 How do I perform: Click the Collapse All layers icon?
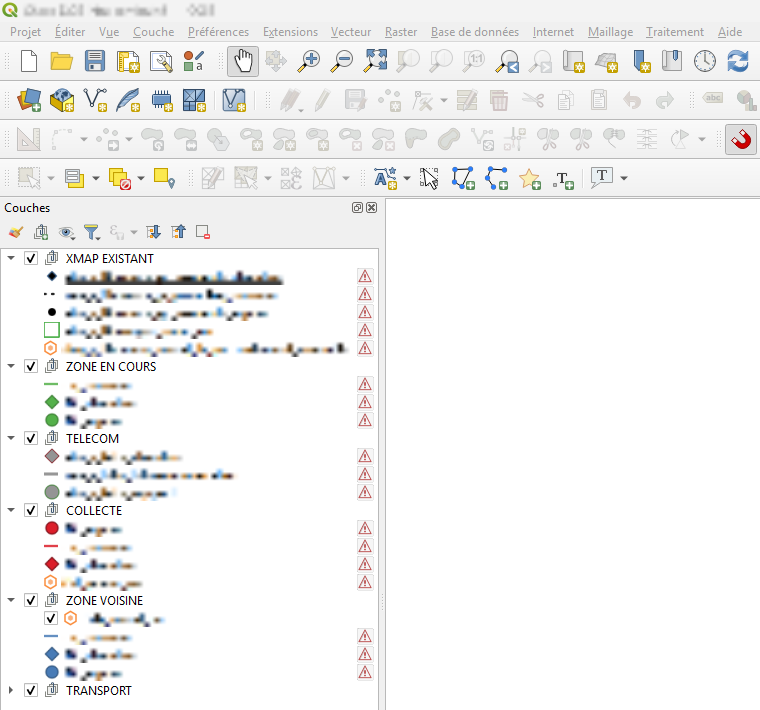click(178, 233)
